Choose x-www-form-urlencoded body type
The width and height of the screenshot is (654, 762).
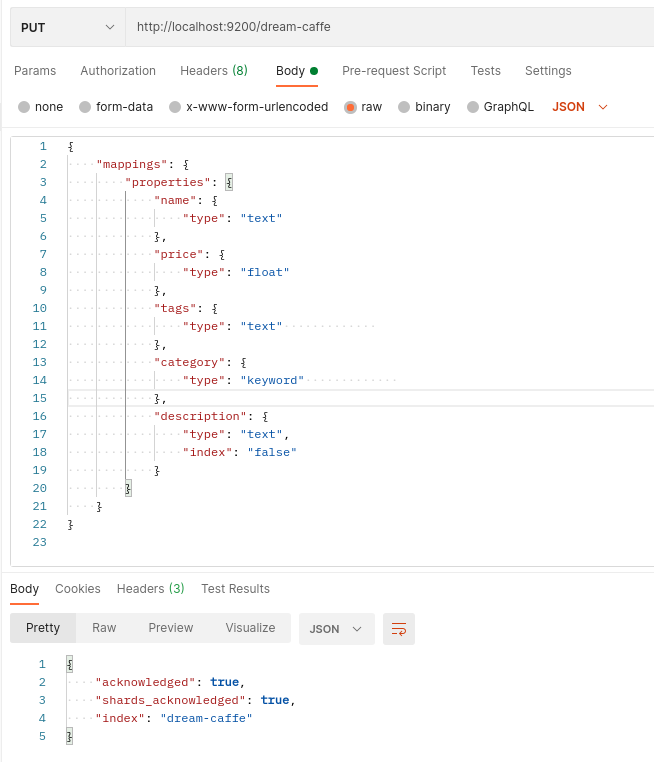(x=175, y=107)
